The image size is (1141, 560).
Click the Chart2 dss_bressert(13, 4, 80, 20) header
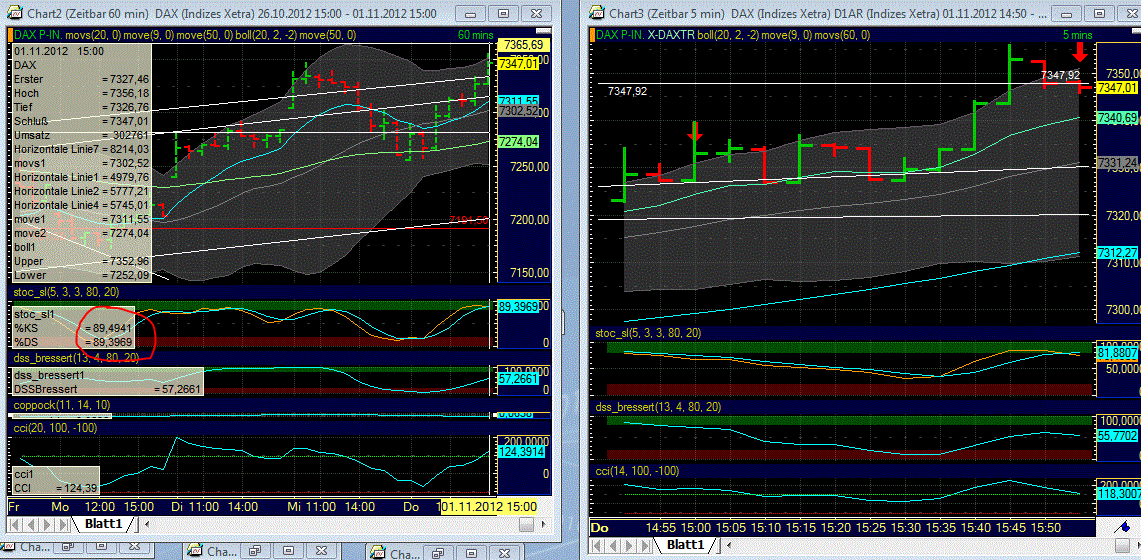click(76, 357)
